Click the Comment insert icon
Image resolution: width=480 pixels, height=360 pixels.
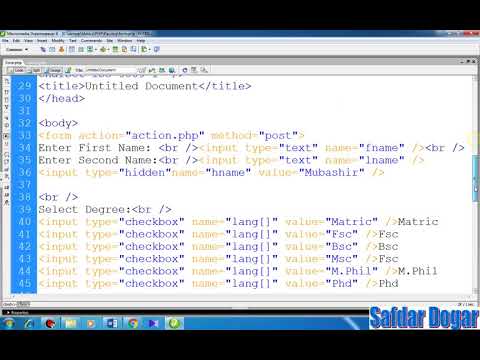pyautogui.click(x=133, y=49)
